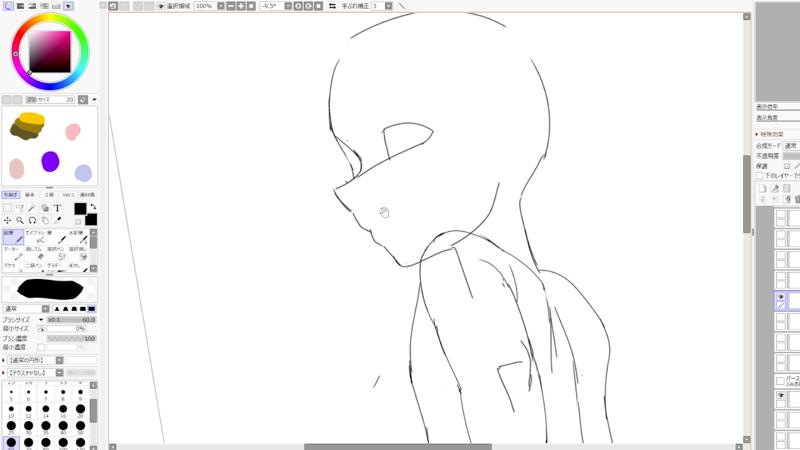
Task: Toggle clipping with lower layer checkbox
Action: (x=760, y=175)
